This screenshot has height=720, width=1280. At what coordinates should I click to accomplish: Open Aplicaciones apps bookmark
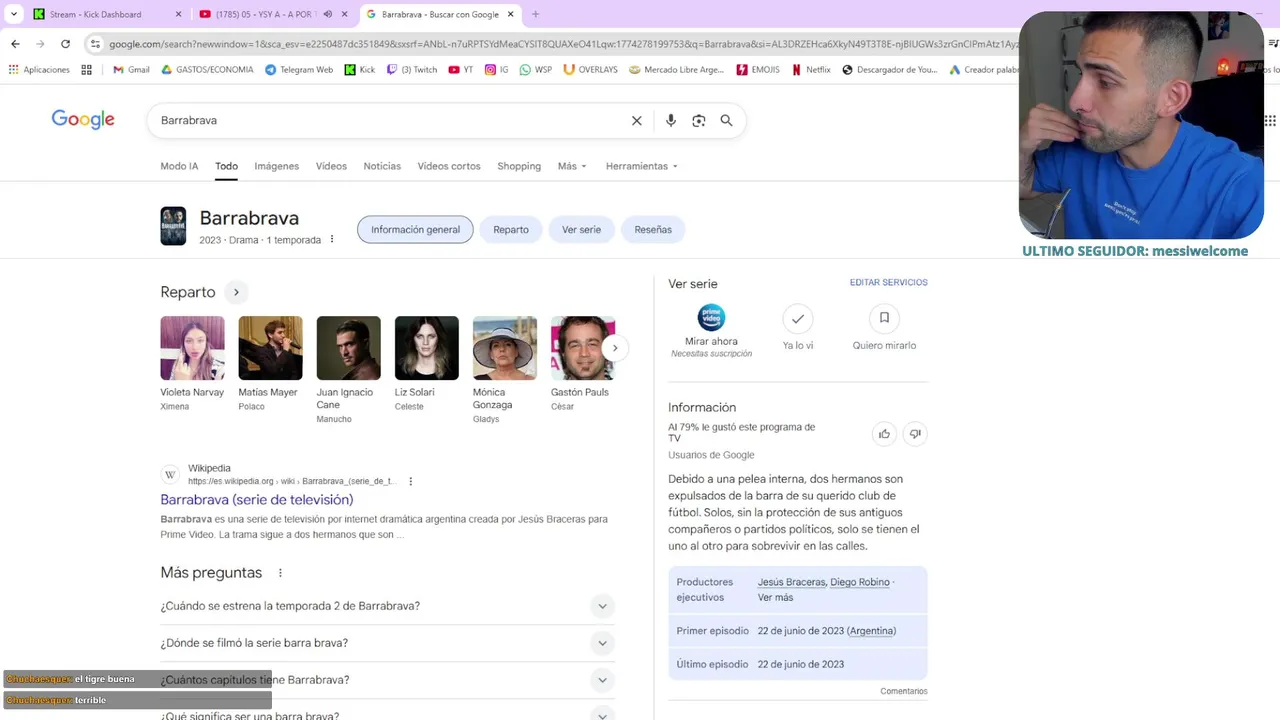pos(39,70)
